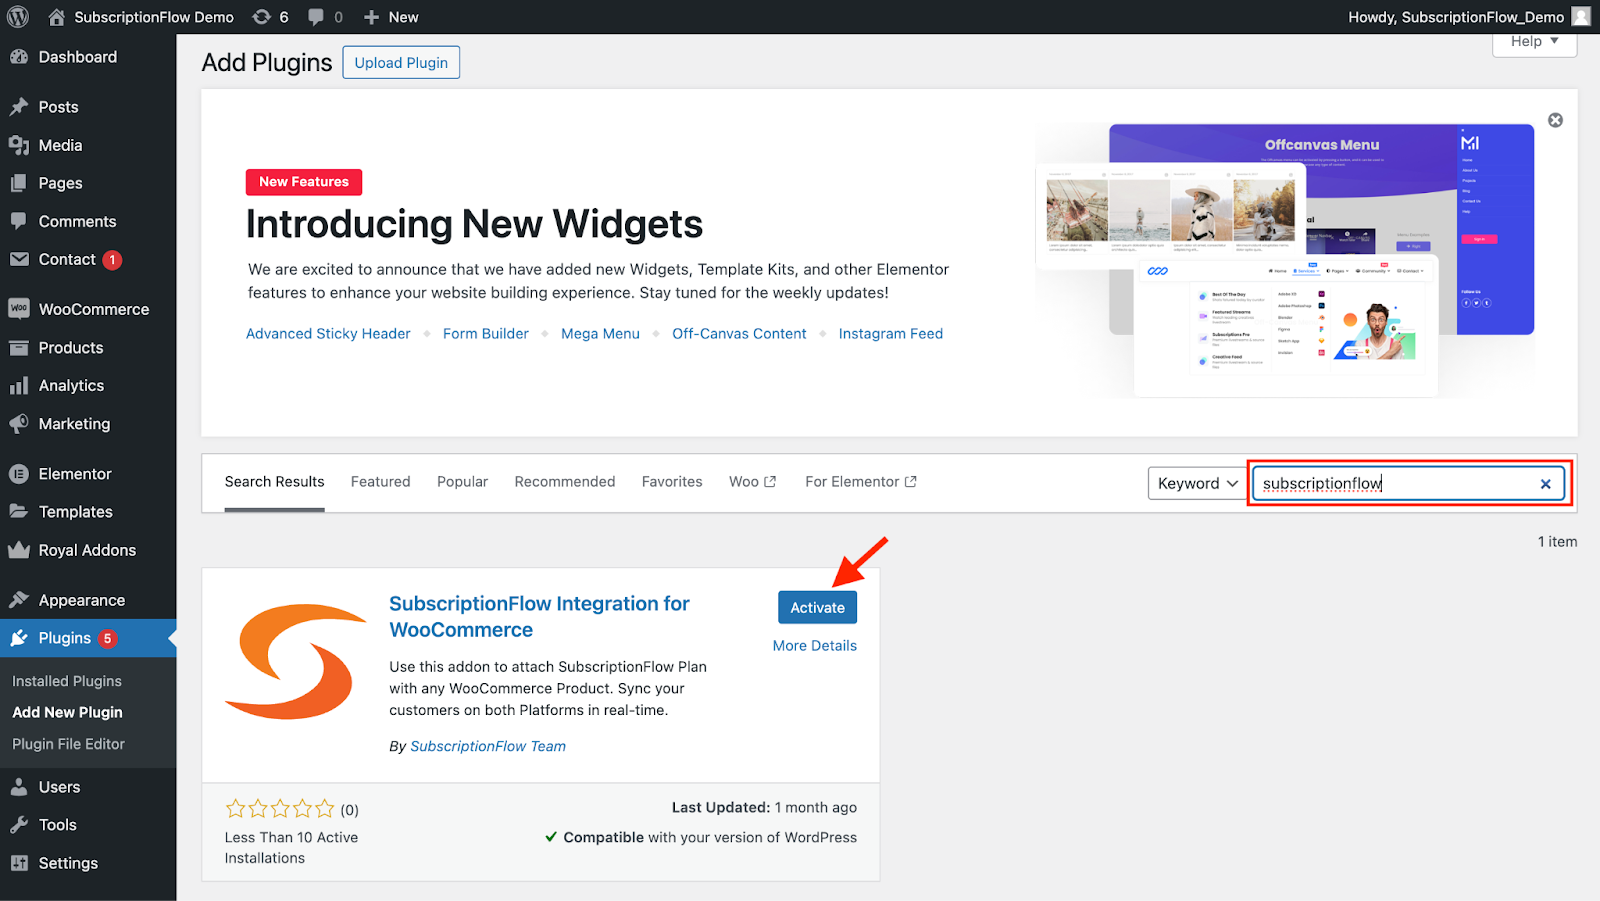Open the Woo external tab

(x=752, y=482)
